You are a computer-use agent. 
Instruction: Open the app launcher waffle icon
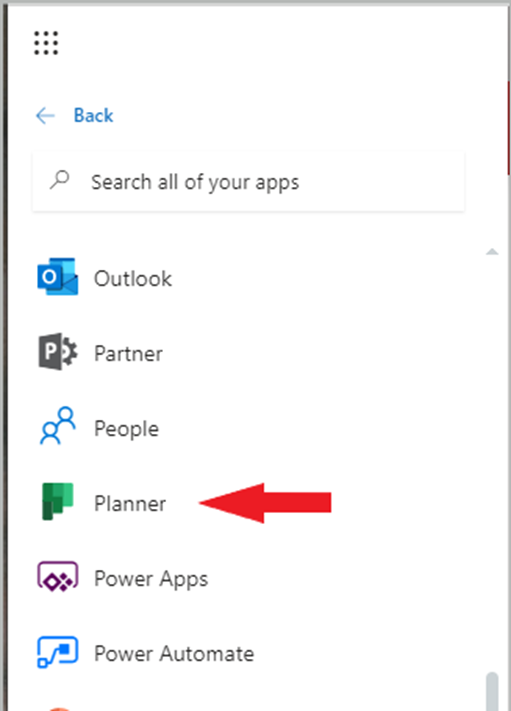[46, 43]
